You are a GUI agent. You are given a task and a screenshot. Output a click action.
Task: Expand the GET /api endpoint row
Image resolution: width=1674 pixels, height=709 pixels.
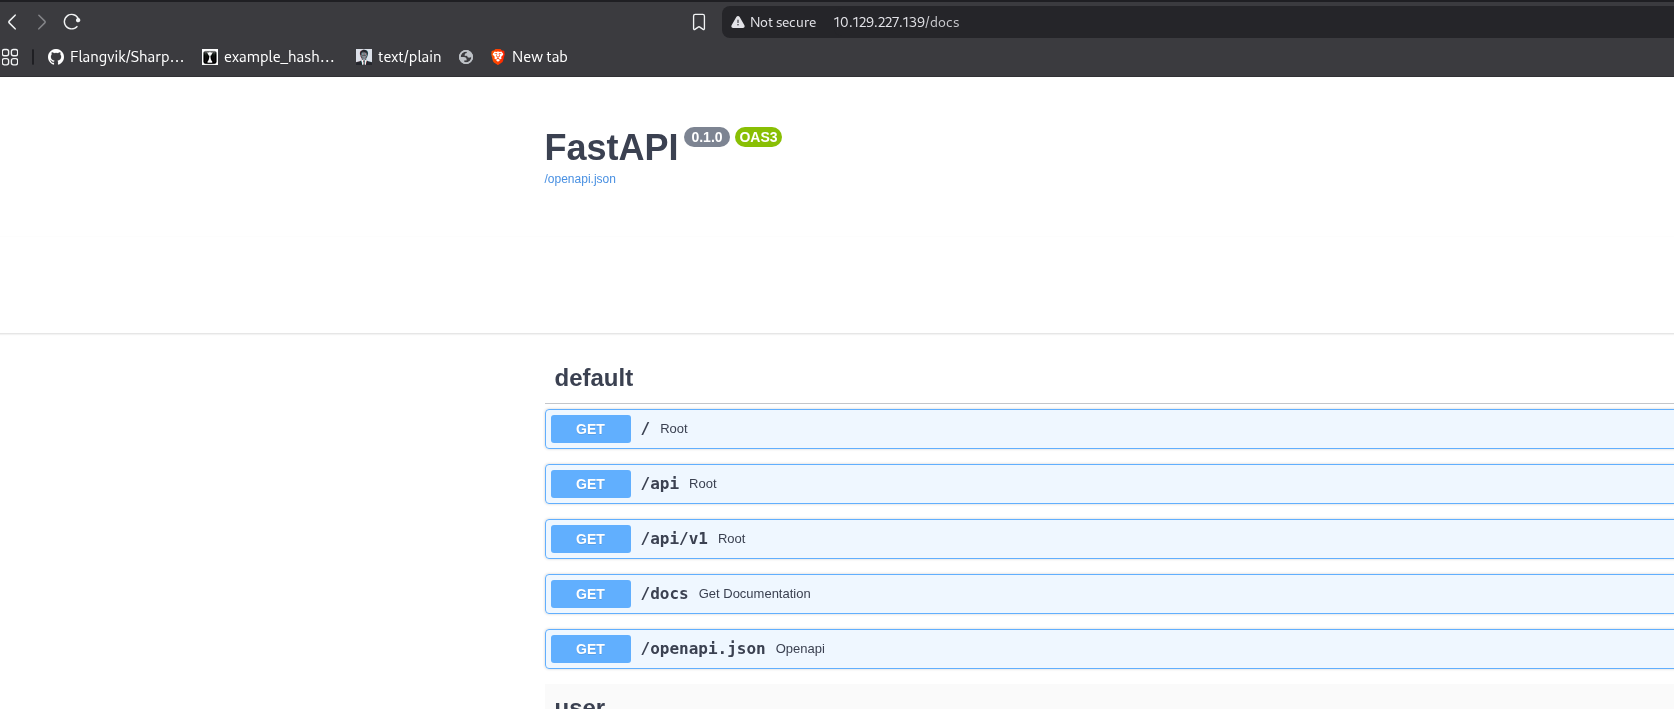(x=1109, y=484)
